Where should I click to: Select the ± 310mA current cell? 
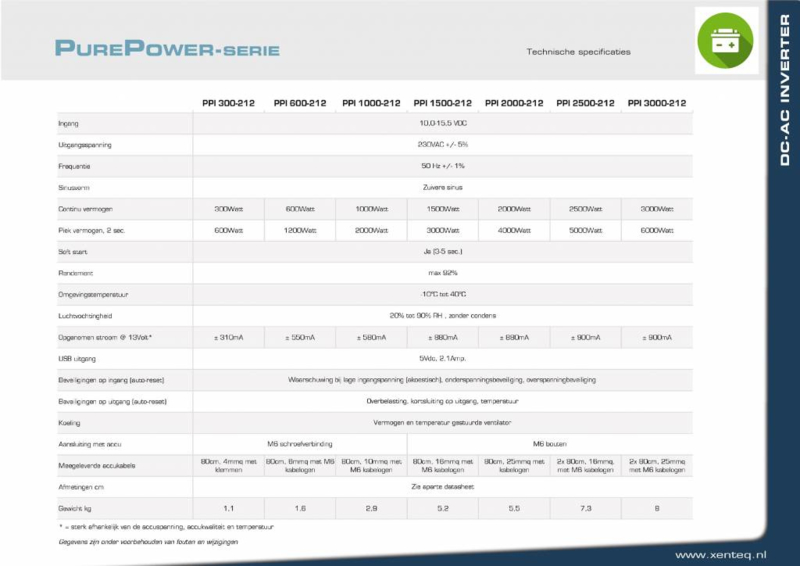(229, 337)
